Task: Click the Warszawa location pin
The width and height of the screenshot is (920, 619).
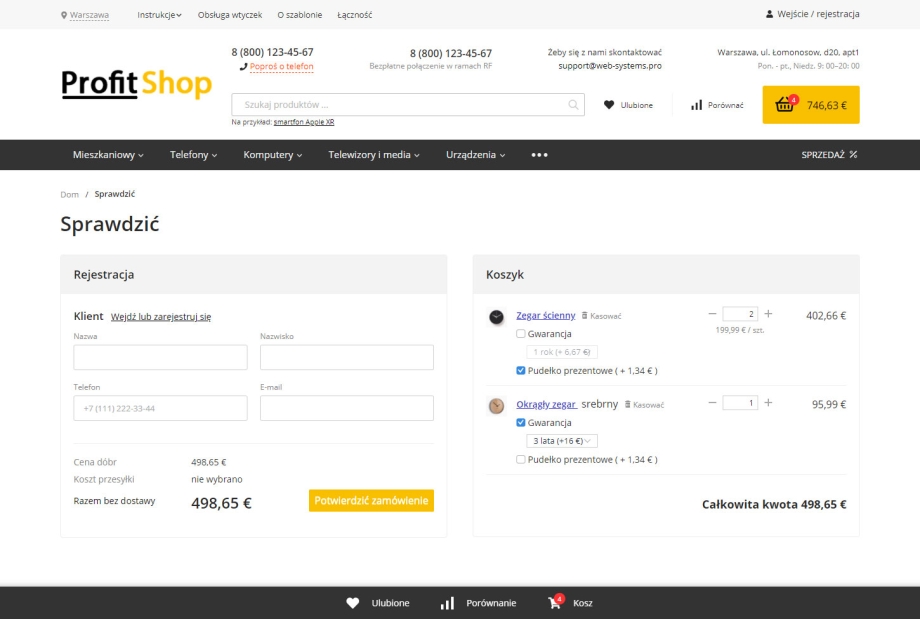Action: pyautogui.click(x=64, y=15)
